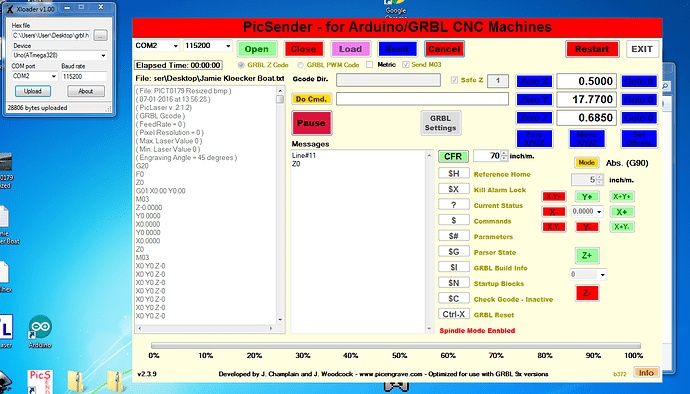Load a gcode file with Load
The image size is (690, 394).
350,49
